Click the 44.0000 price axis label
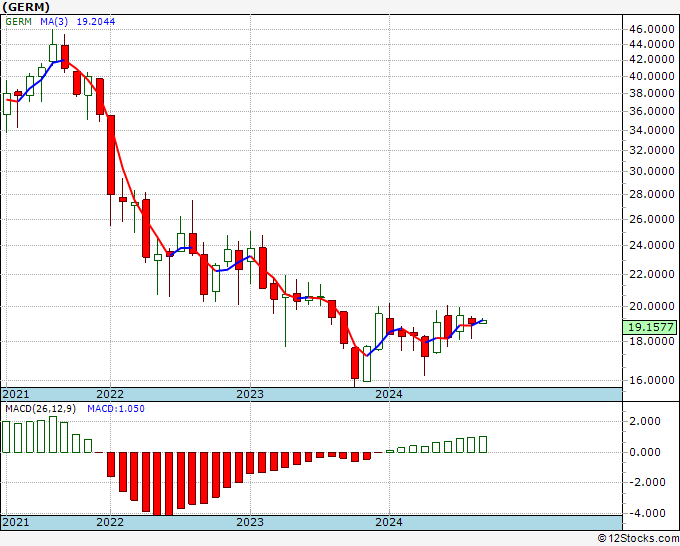Image resolution: width=680 pixels, height=546 pixels. (651, 44)
